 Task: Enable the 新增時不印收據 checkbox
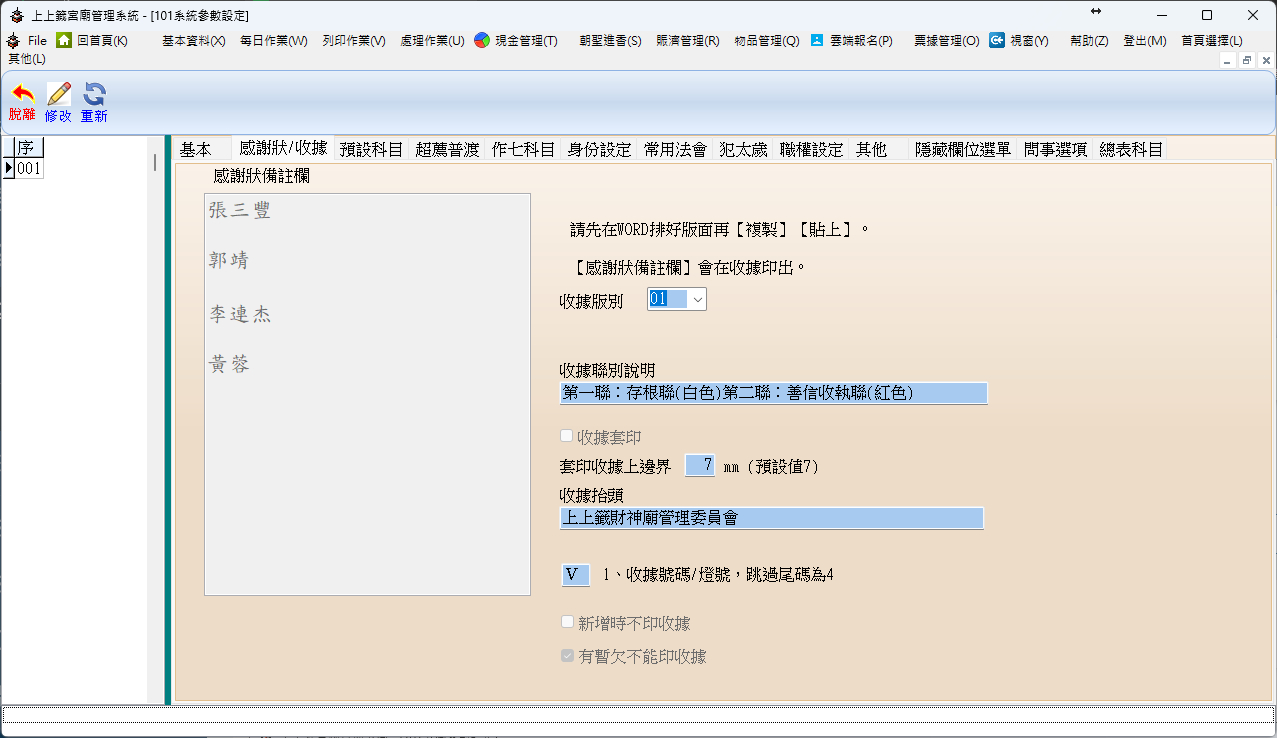click(567, 623)
